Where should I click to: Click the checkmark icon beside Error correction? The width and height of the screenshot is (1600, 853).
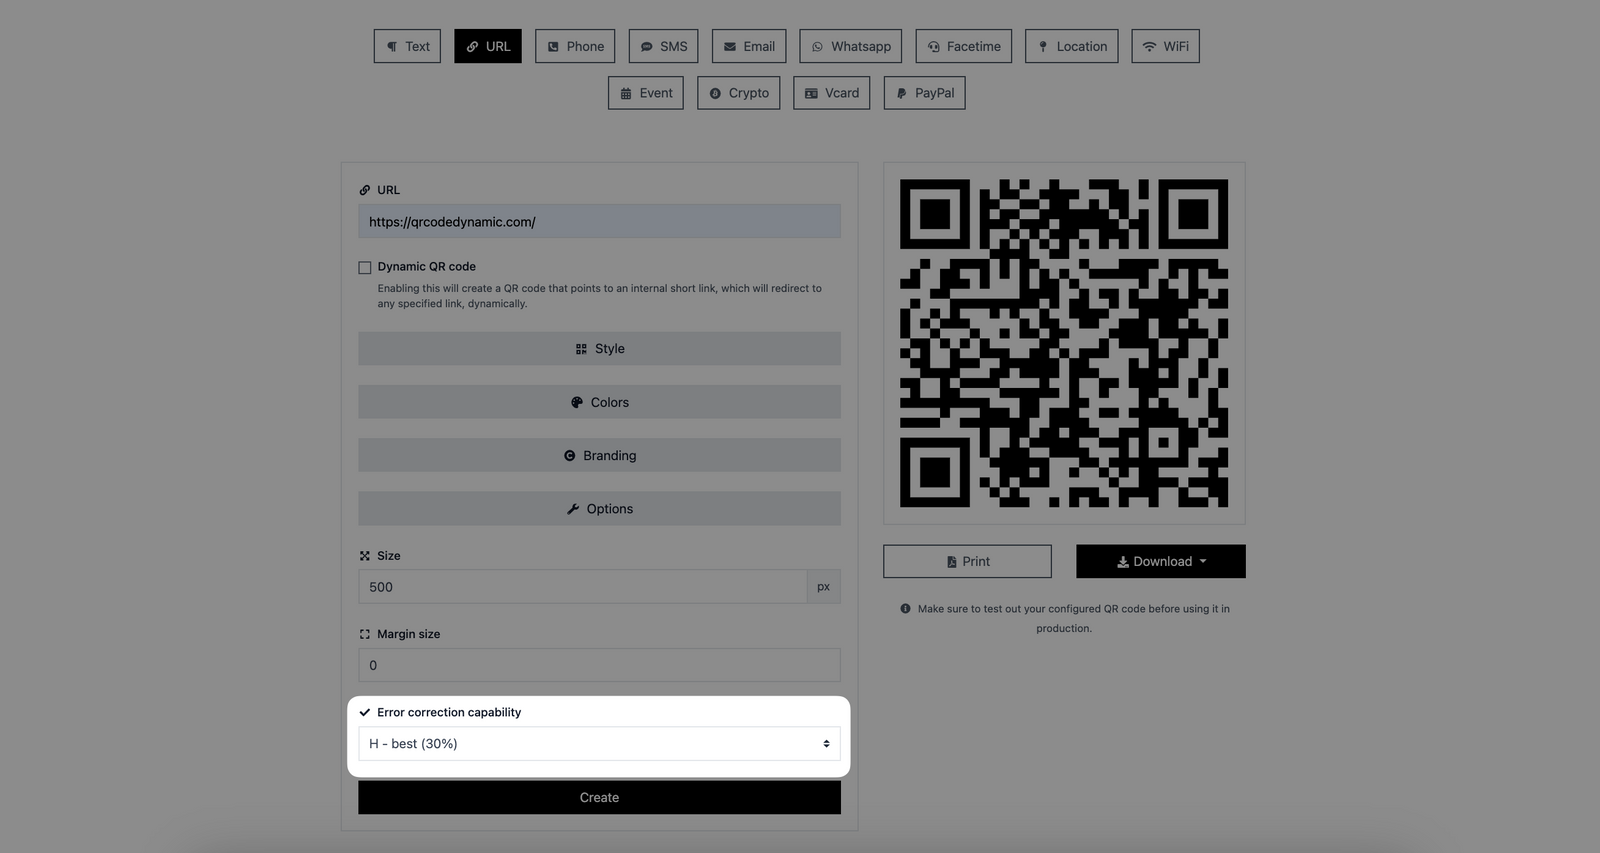click(365, 713)
